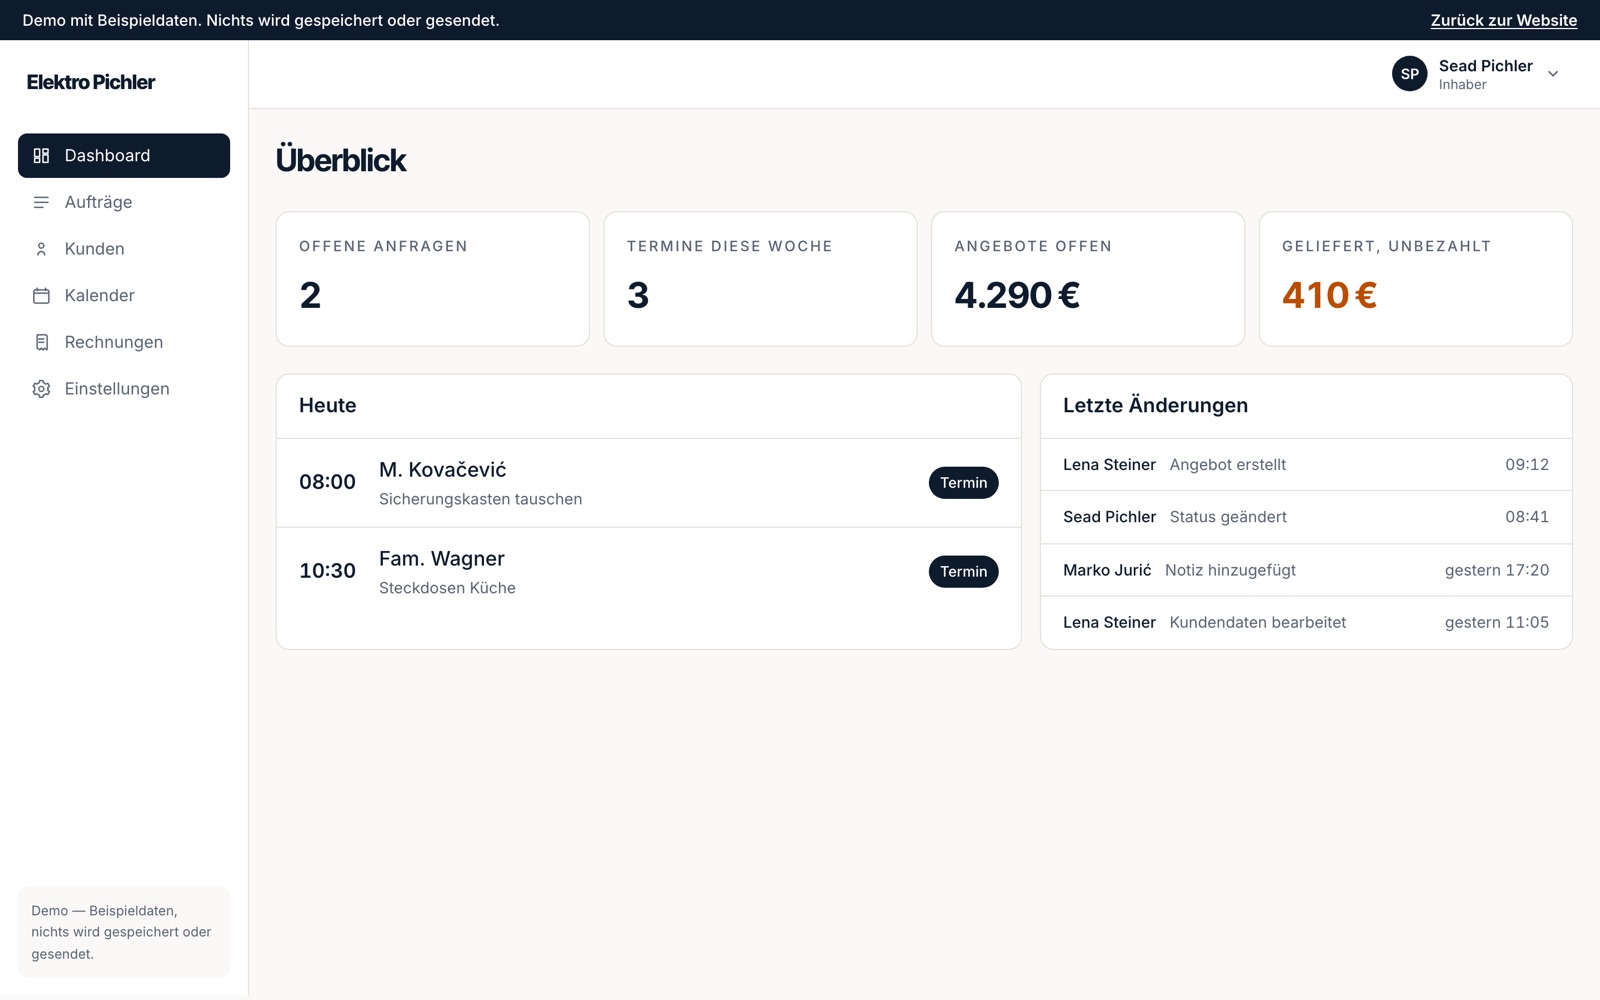The image size is (1600, 1000).
Task: Click Termin badge for Fam. Wagner
Action: click(x=963, y=572)
